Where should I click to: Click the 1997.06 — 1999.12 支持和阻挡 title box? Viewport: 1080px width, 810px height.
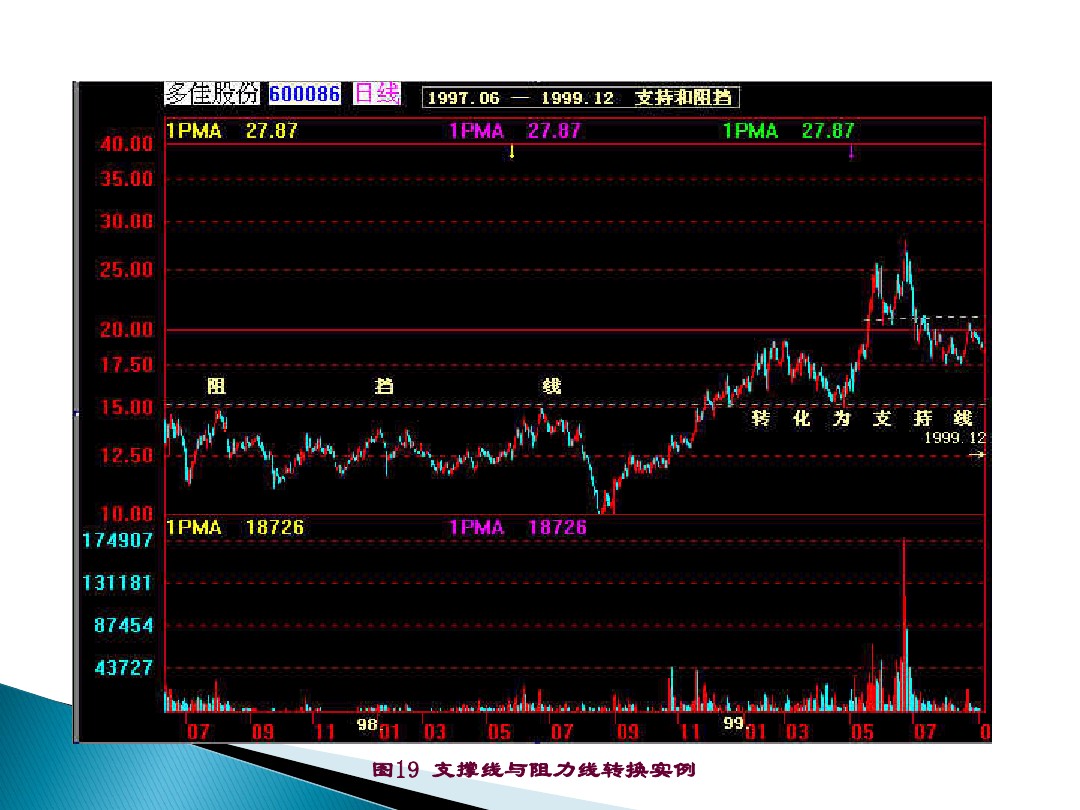pyautogui.click(x=580, y=98)
